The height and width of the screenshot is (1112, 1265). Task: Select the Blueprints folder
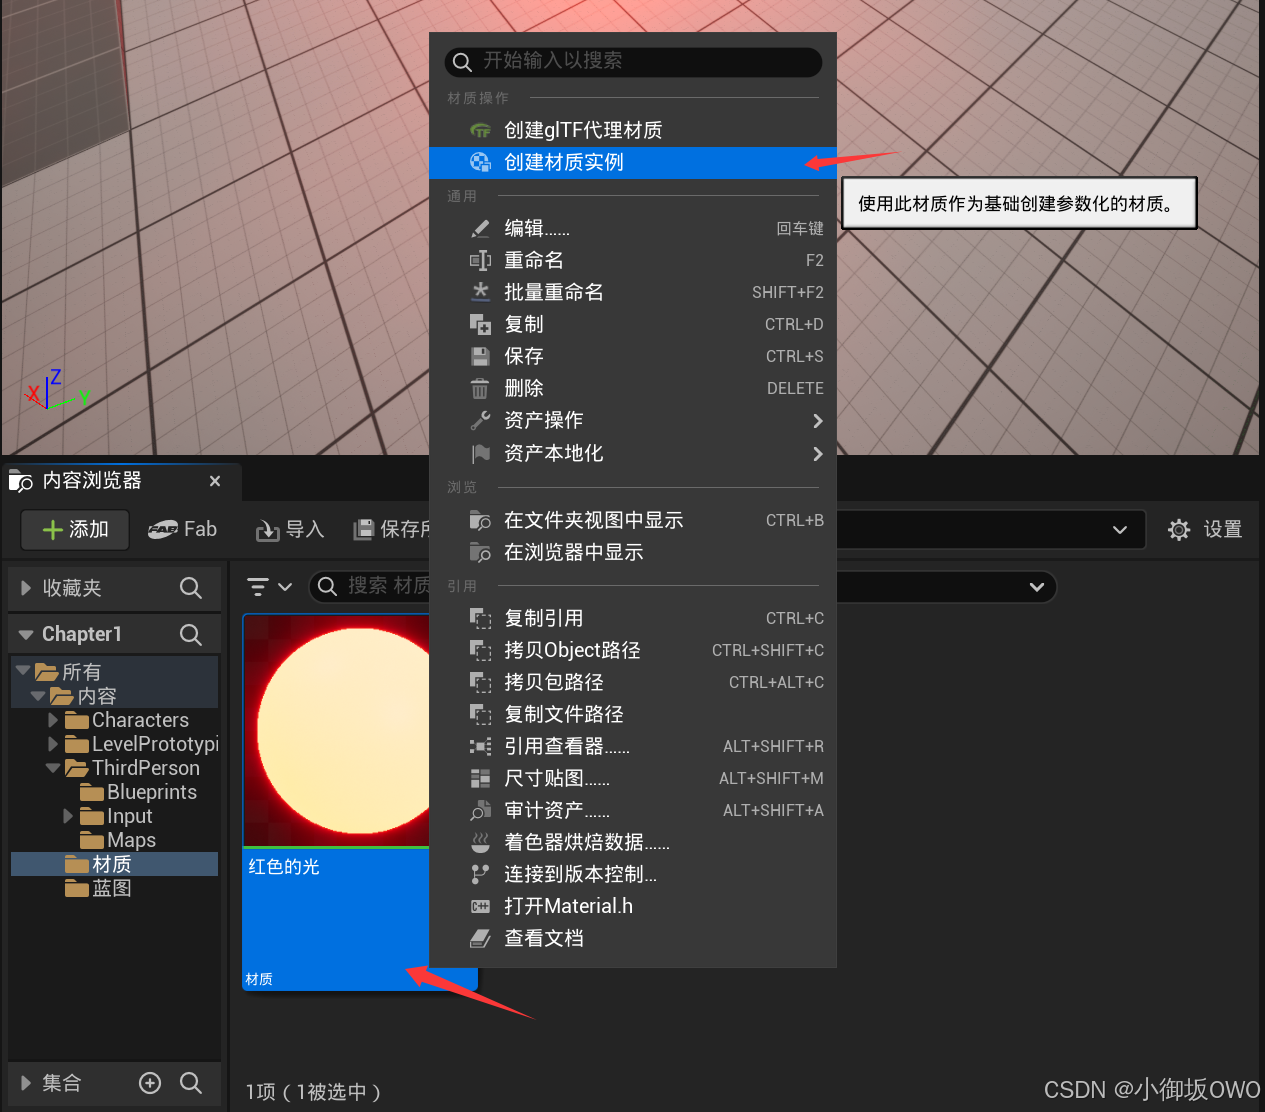[138, 792]
